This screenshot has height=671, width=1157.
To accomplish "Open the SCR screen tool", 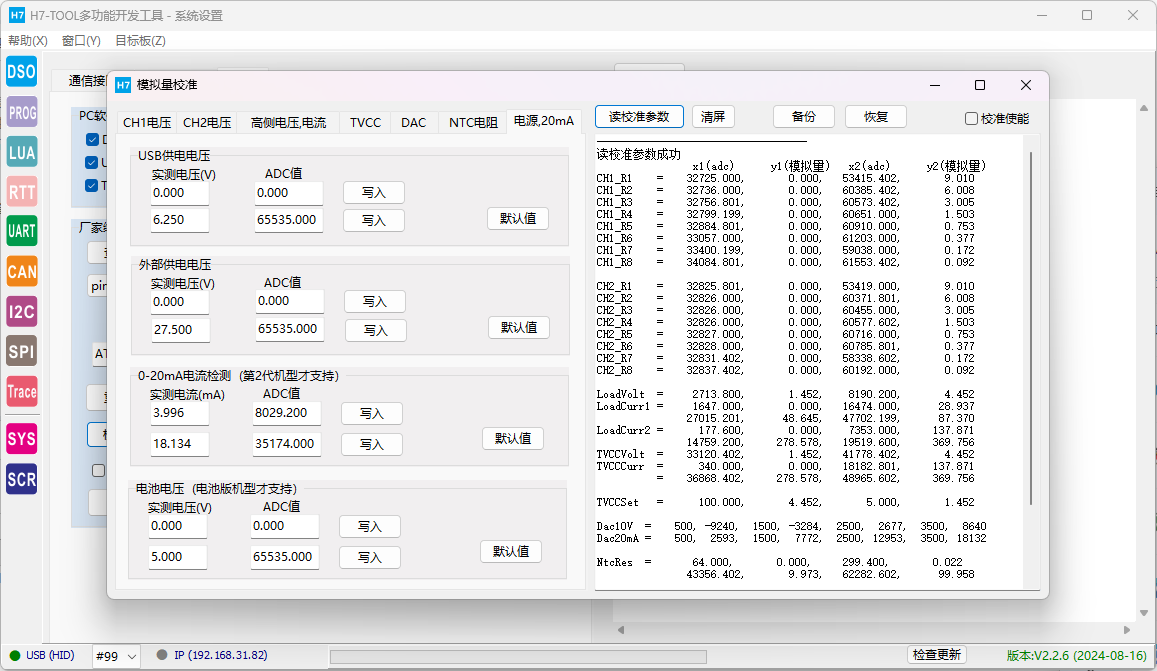I will pyautogui.click(x=21, y=479).
